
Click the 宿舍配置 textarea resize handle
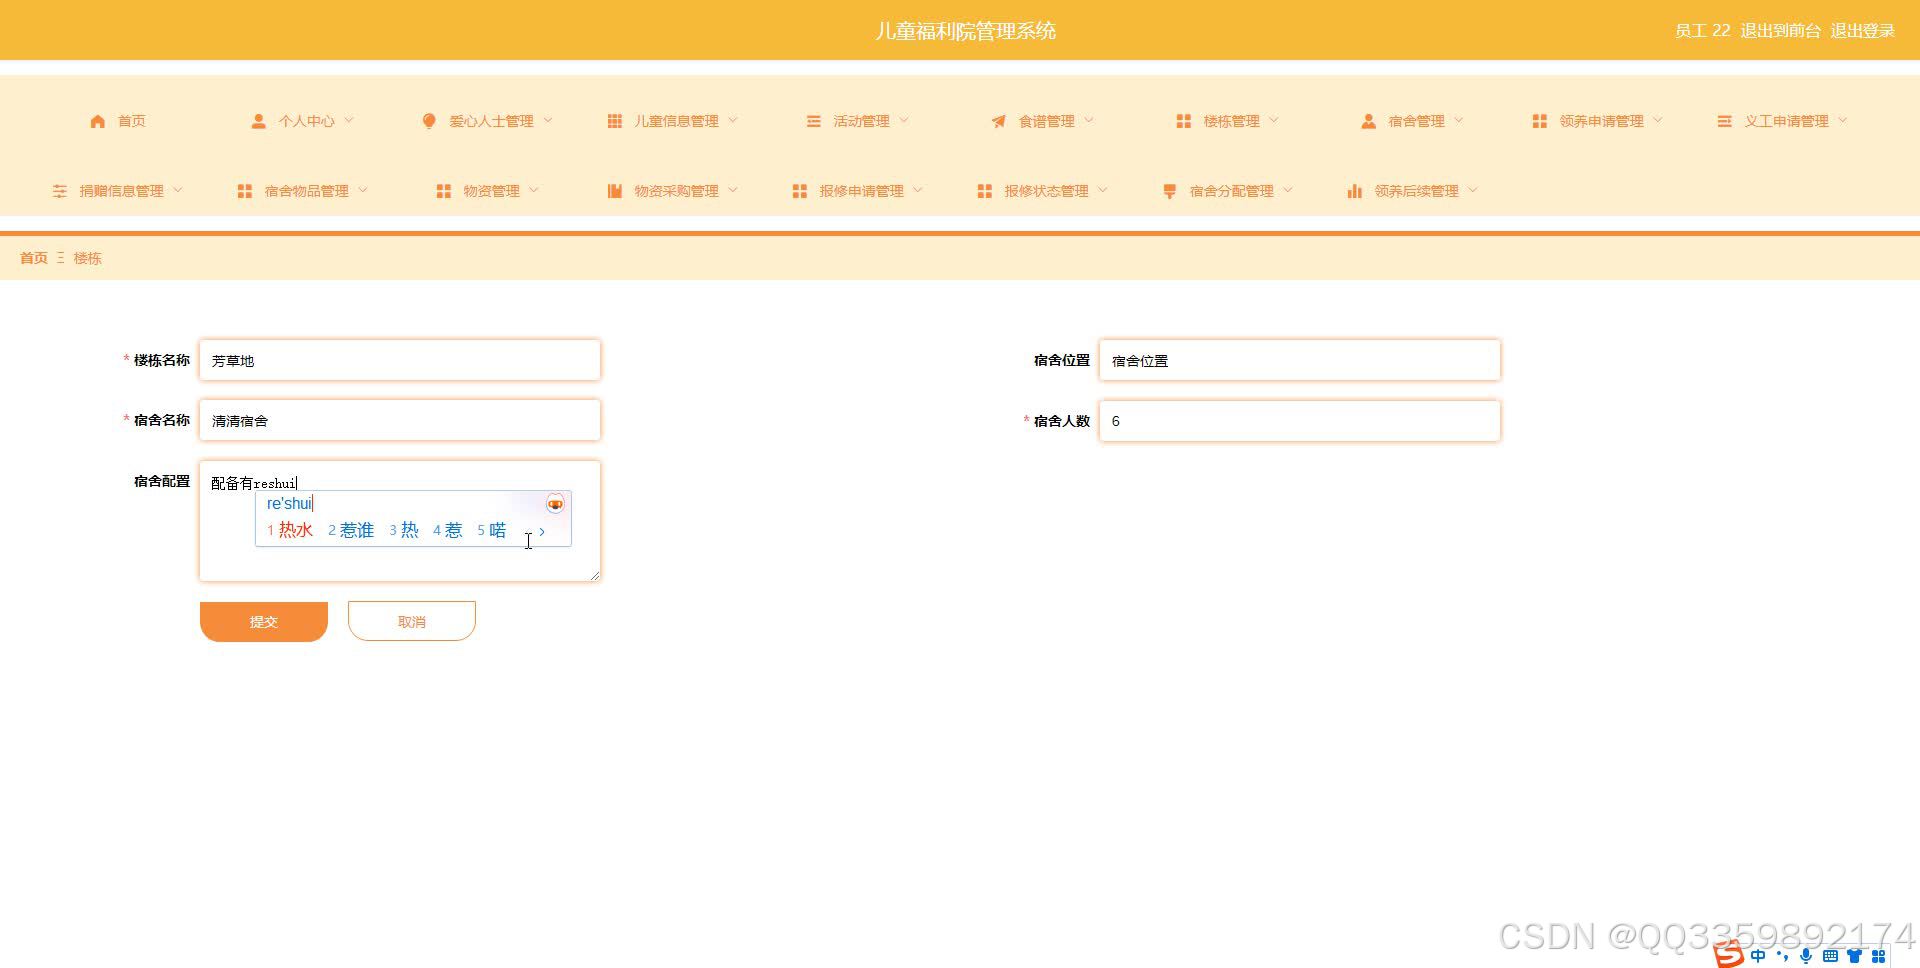coord(594,575)
